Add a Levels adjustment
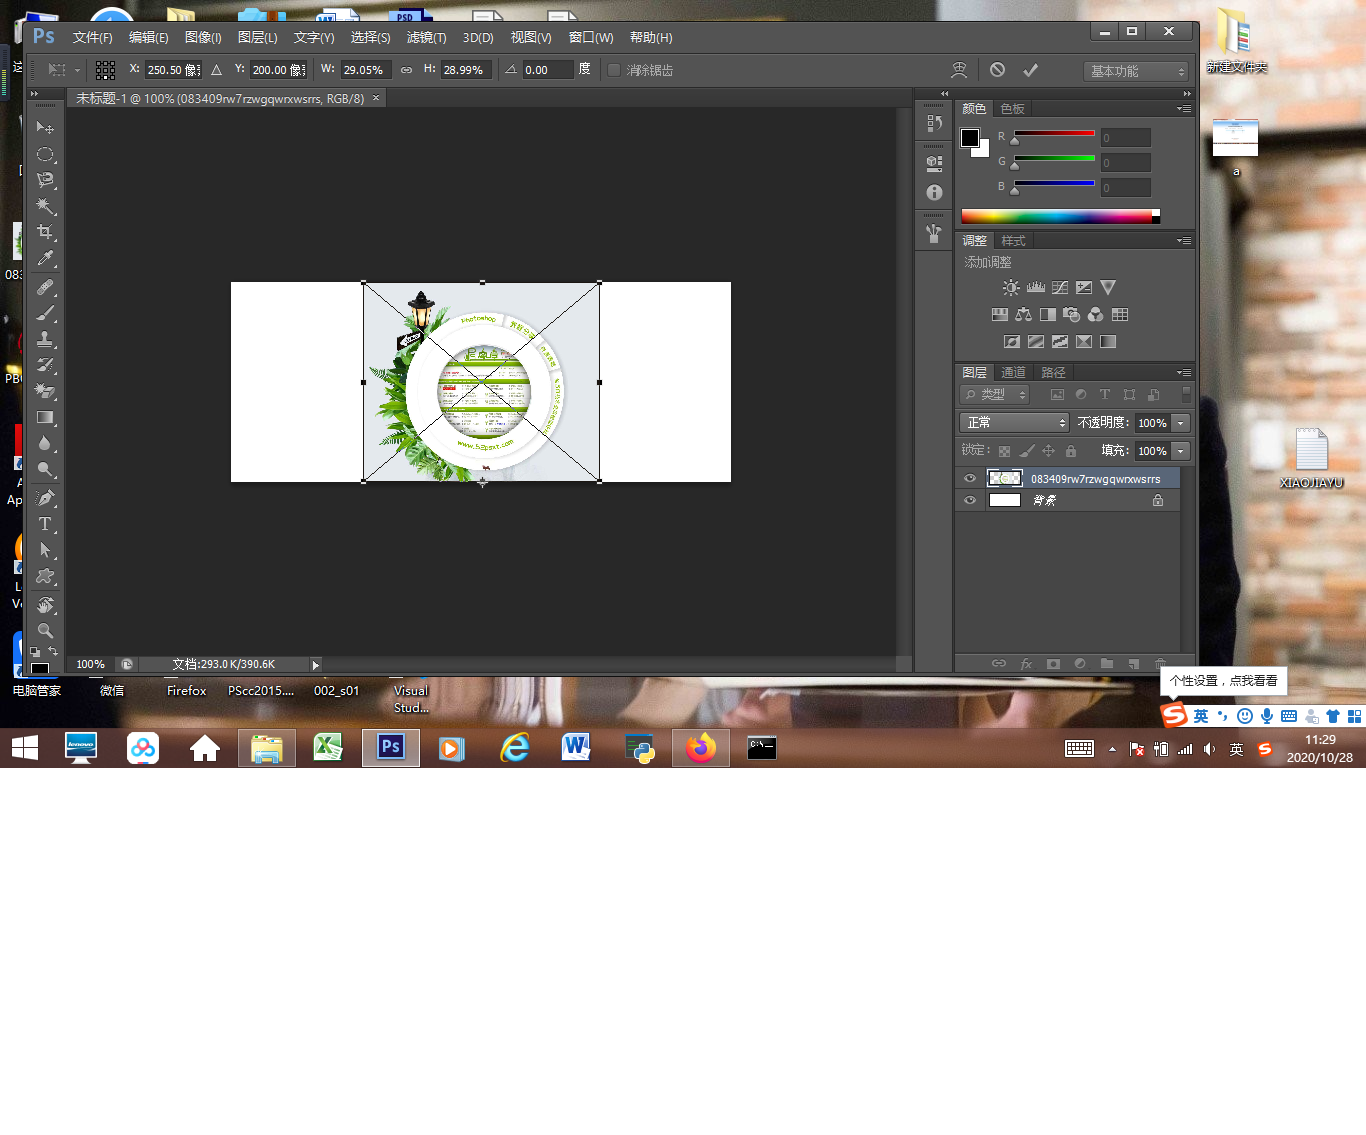 coord(1035,288)
